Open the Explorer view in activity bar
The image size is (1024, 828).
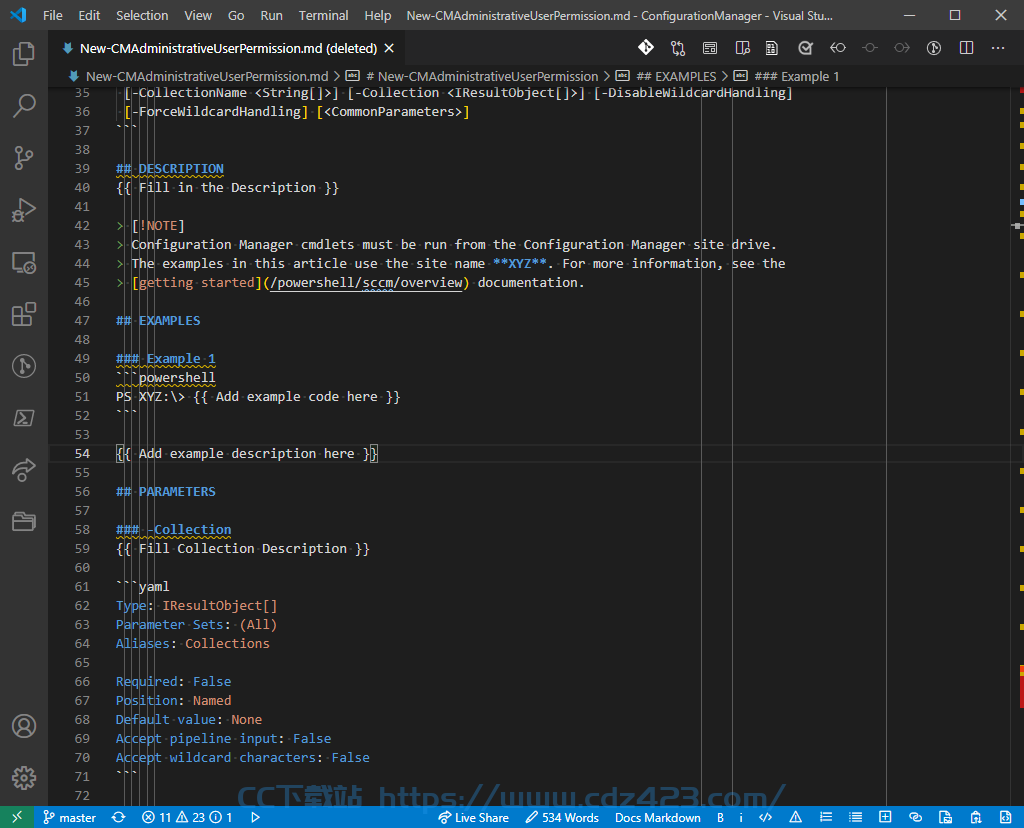pos(24,54)
